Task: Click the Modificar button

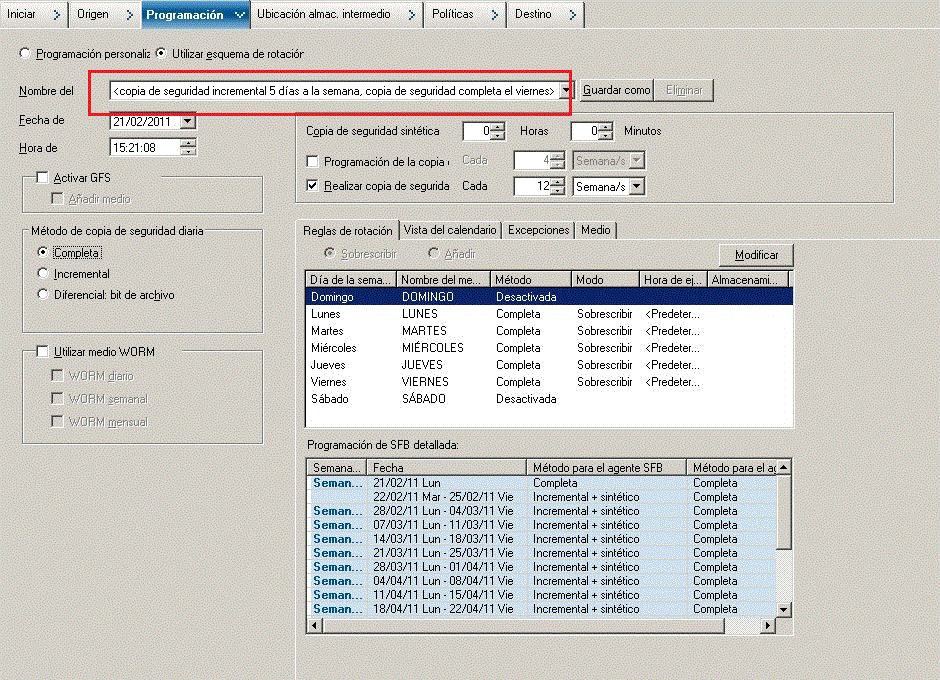Action: [x=756, y=255]
